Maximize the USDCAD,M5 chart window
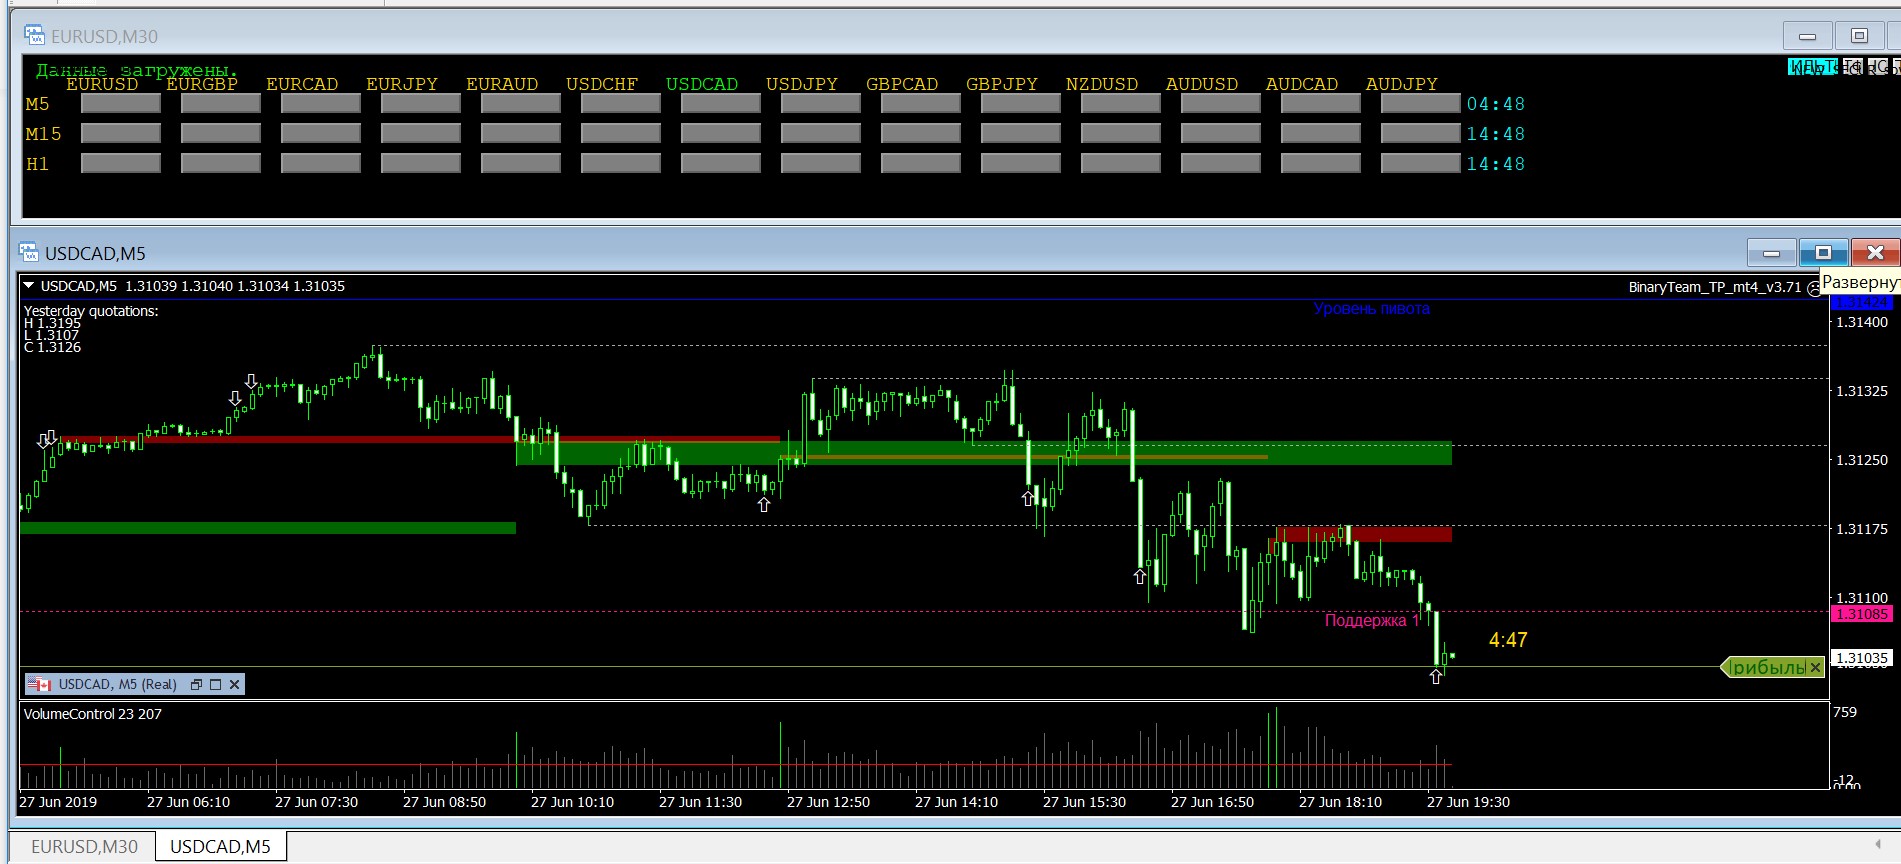This screenshot has height=864, width=1901. pos(1823,253)
